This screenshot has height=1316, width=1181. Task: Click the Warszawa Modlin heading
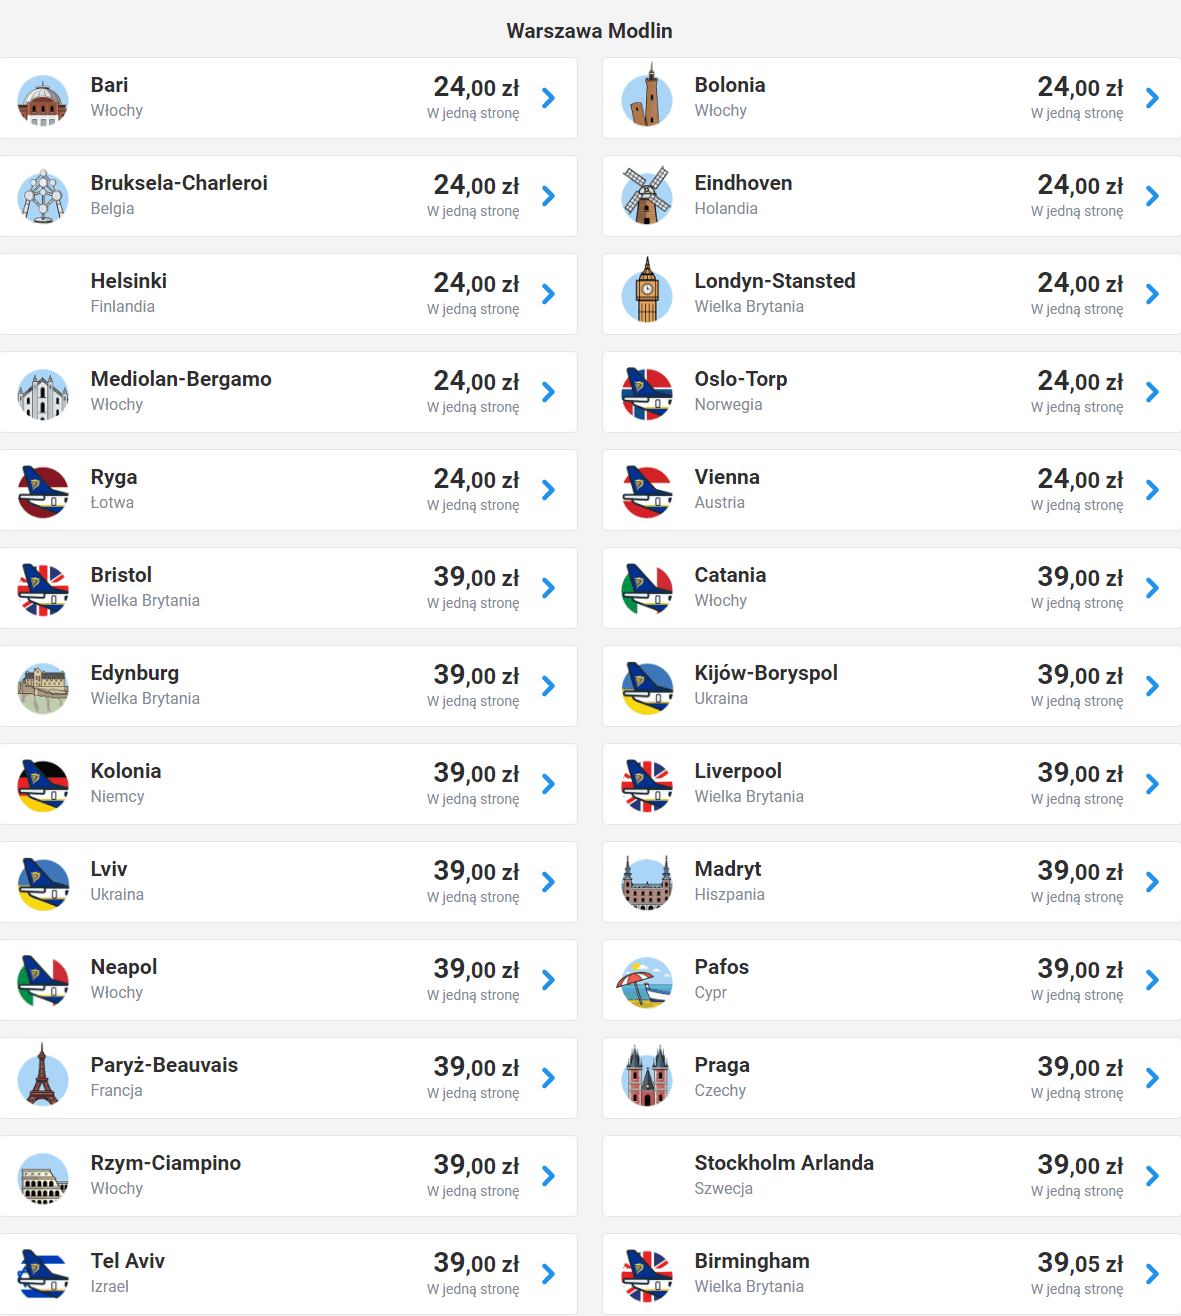(589, 31)
